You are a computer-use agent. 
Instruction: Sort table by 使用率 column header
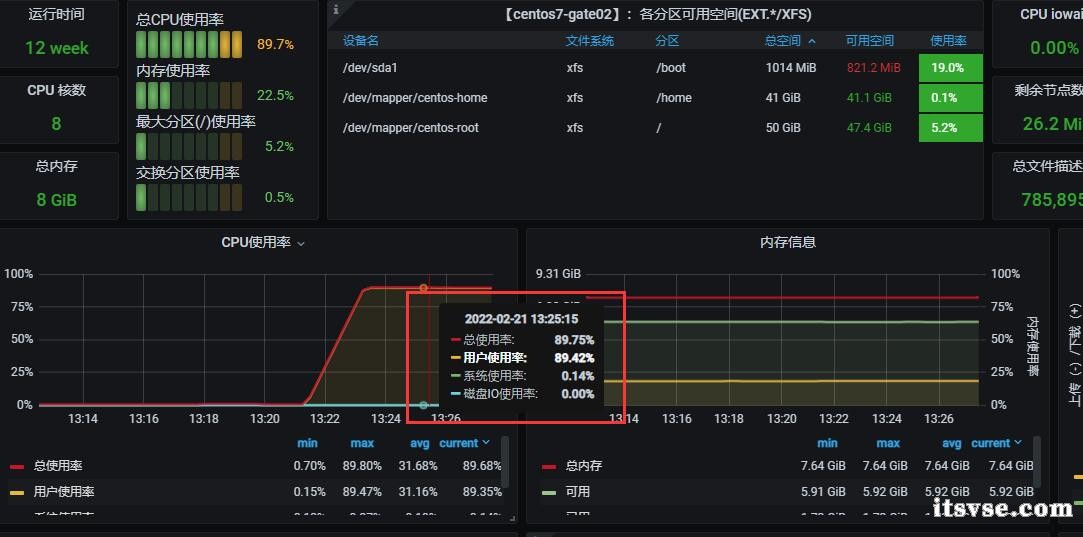(948, 41)
